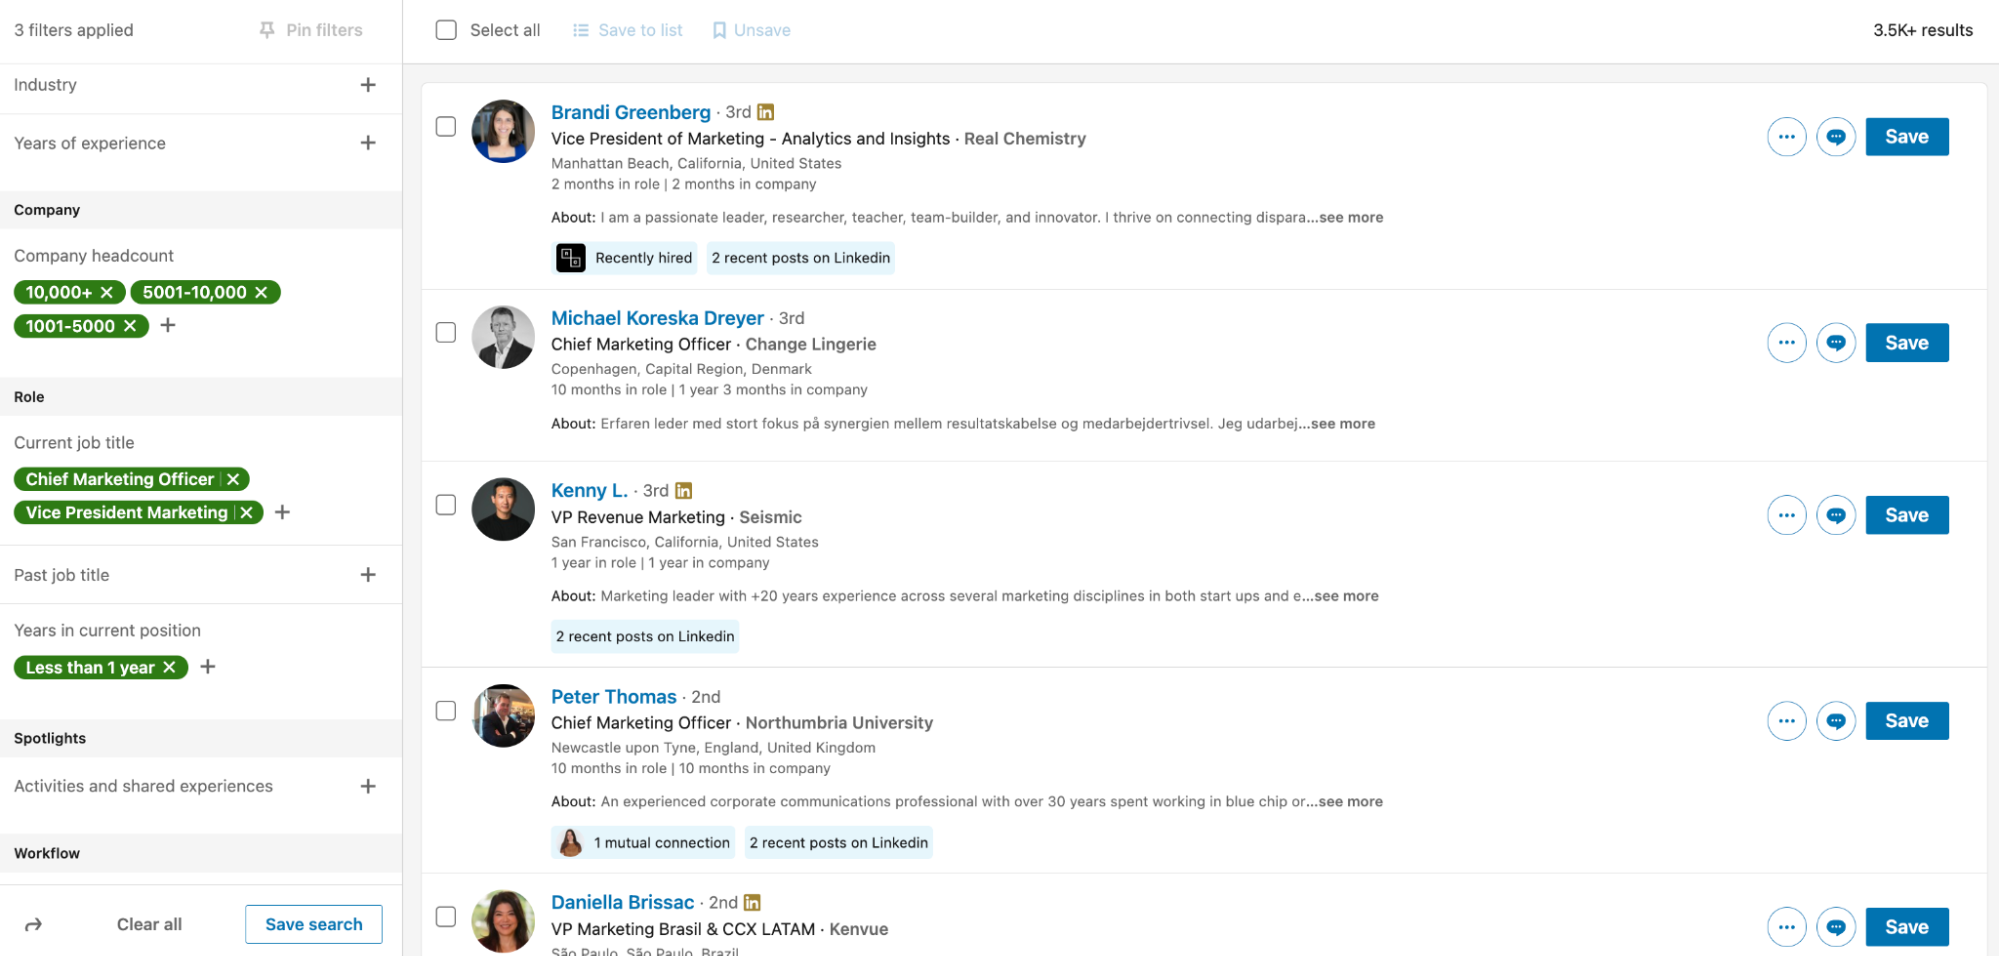Add another Company headcount value
The image size is (1999, 956).
[168, 325]
